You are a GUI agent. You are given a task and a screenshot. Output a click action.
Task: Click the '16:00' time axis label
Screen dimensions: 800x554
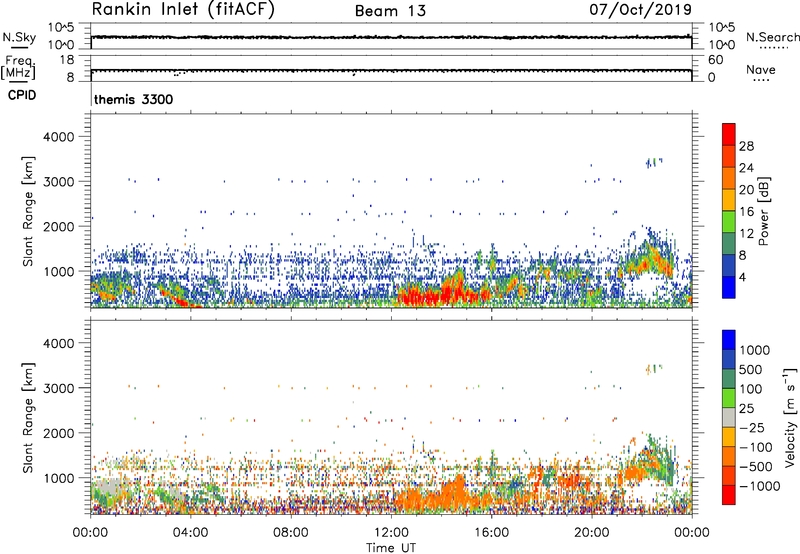pyautogui.click(x=491, y=533)
